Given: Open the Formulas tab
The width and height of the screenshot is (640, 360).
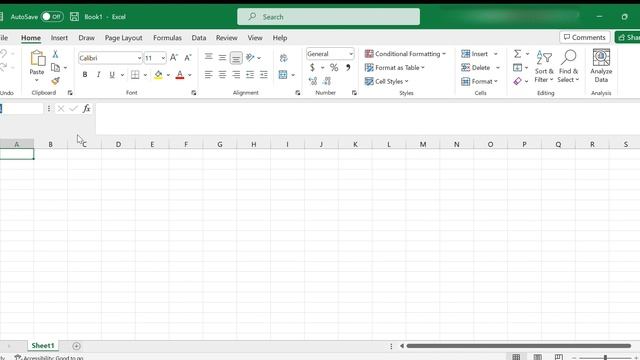Looking at the screenshot, I should [x=167, y=38].
